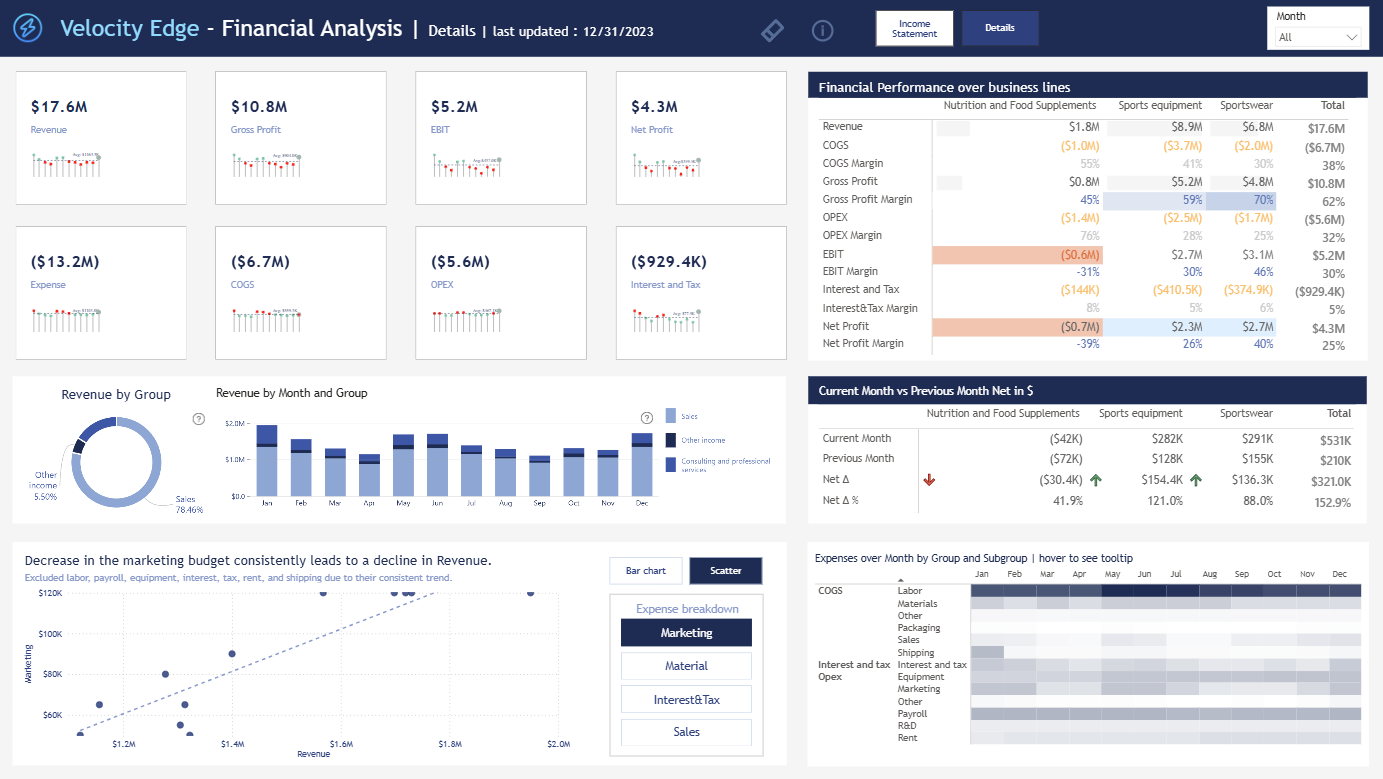Click the Sales legend color swatch

[x=671, y=416]
